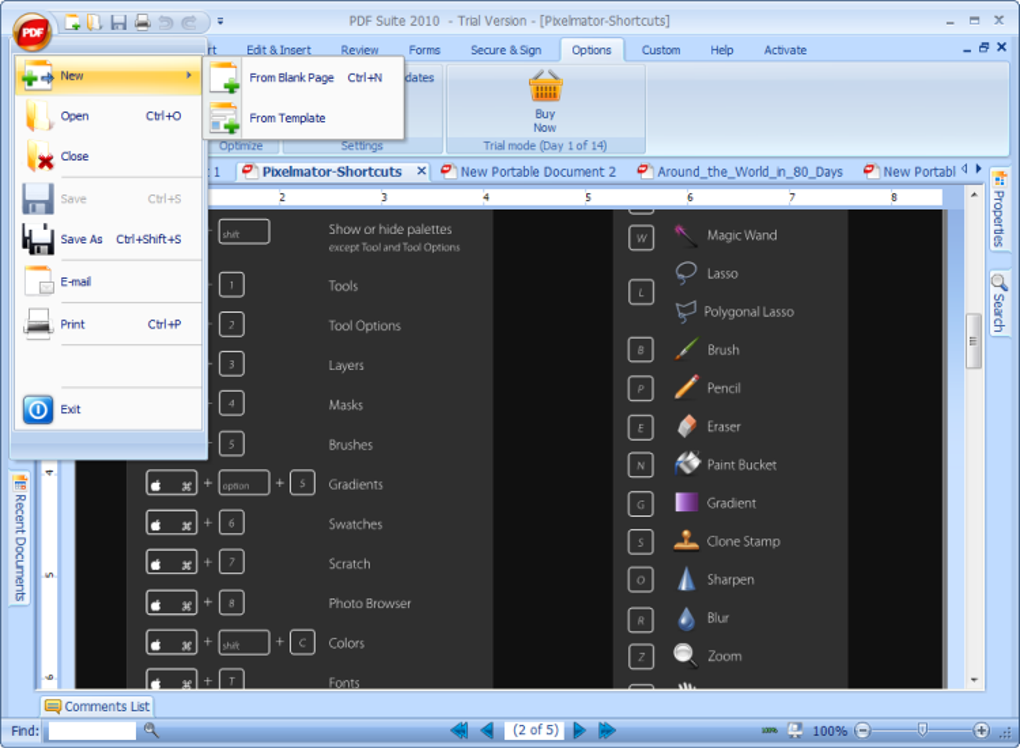The height and width of the screenshot is (748, 1020).
Task: Open the Custom ribbon tab
Action: (660, 50)
